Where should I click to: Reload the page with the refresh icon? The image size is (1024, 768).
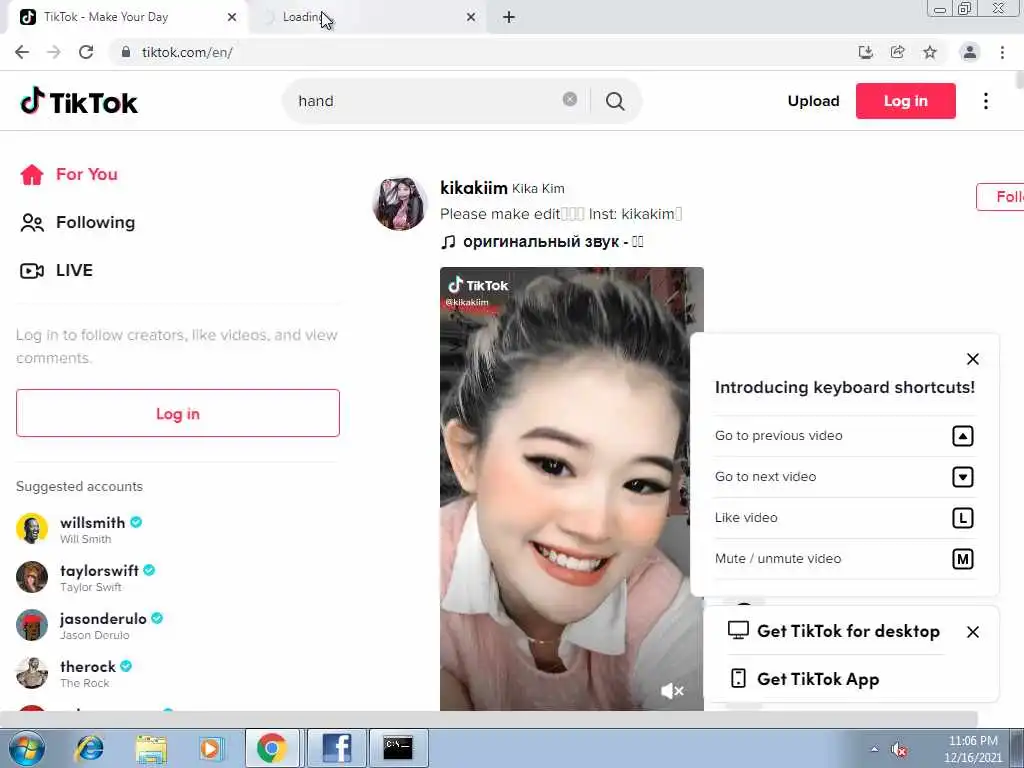(x=86, y=52)
